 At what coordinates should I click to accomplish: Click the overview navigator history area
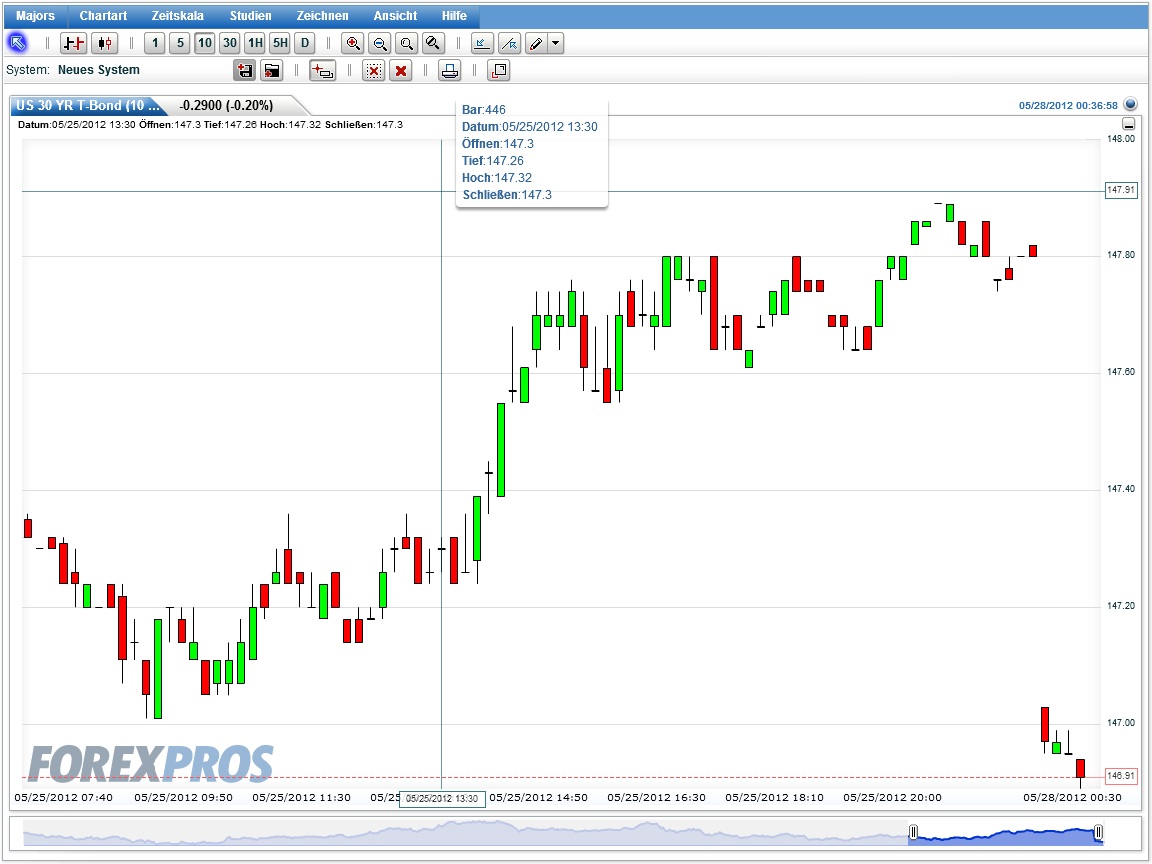pos(465,832)
